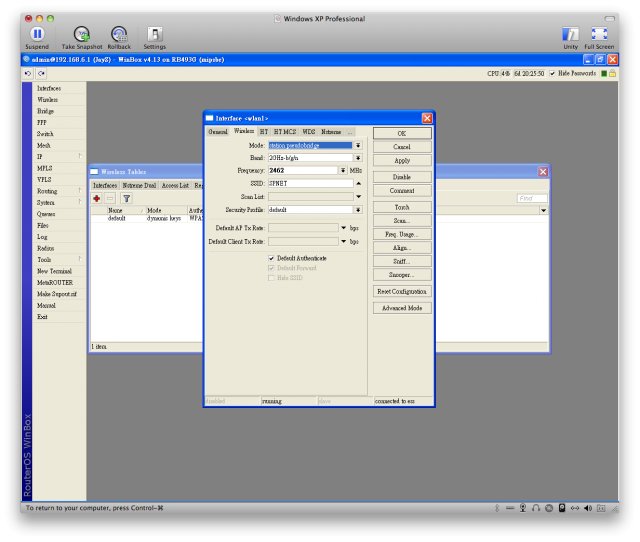The height and width of the screenshot is (542, 640).
Task: Click the SSID input field
Action: 310,184
